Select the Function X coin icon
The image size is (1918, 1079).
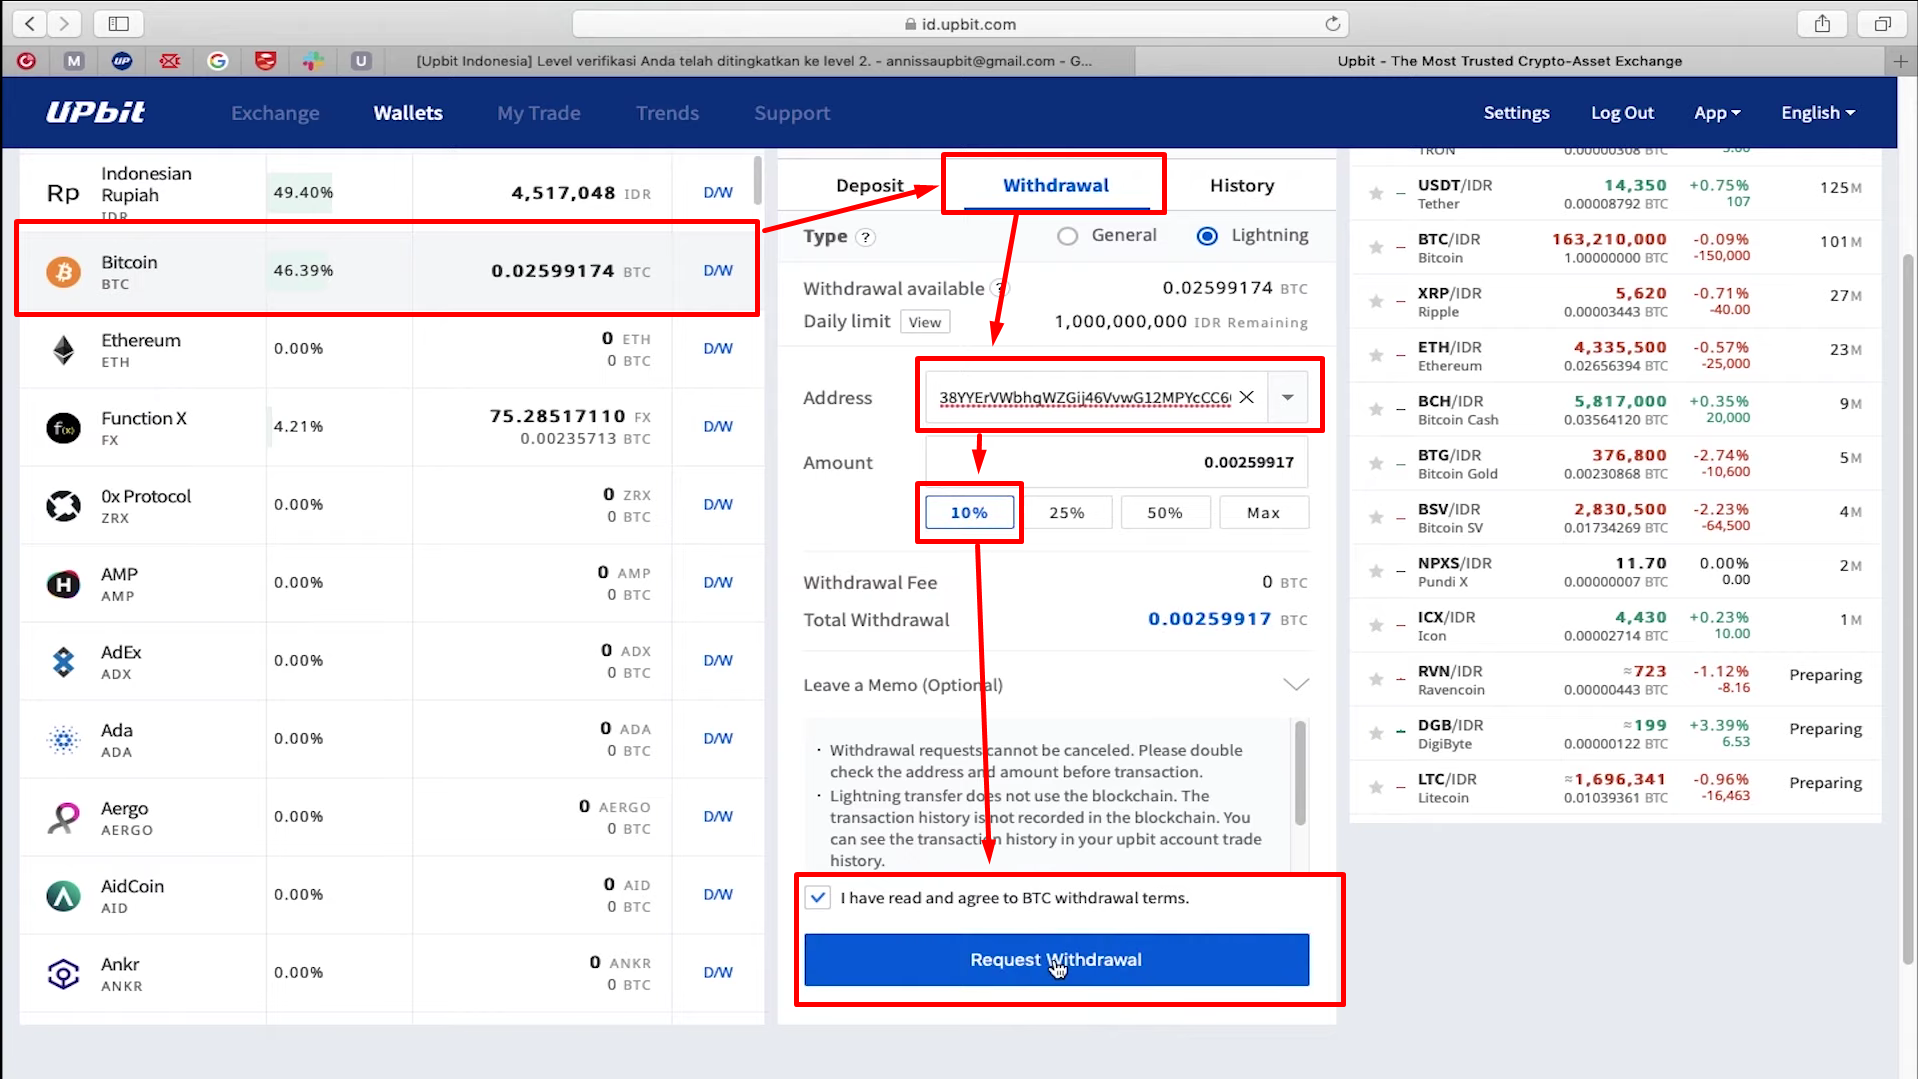(x=63, y=428)
